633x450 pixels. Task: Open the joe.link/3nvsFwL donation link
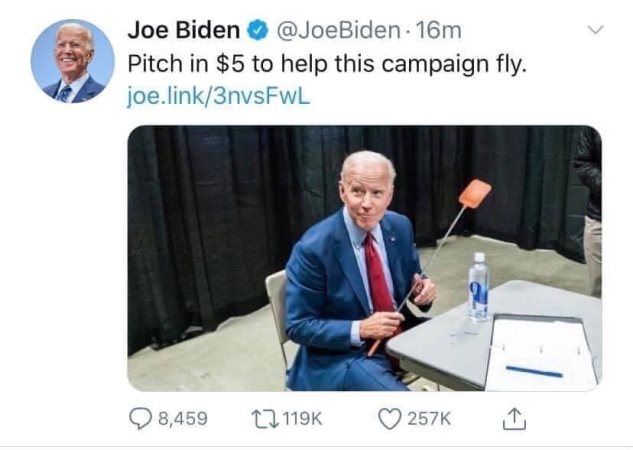tap(219, 96)
